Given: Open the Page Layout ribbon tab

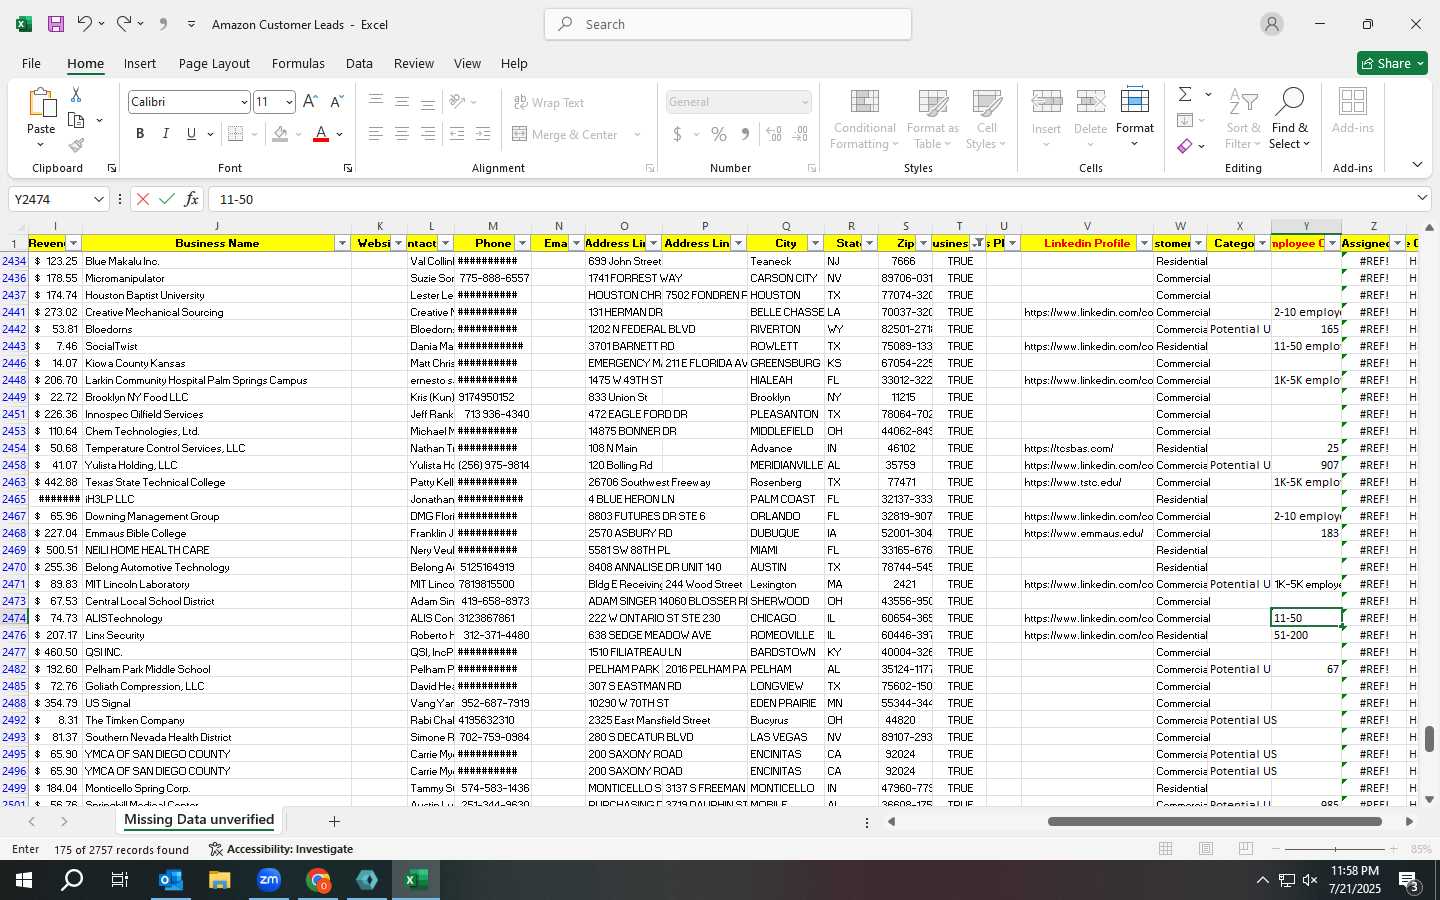Looking at the screenshot, I should tap(214, 63).
